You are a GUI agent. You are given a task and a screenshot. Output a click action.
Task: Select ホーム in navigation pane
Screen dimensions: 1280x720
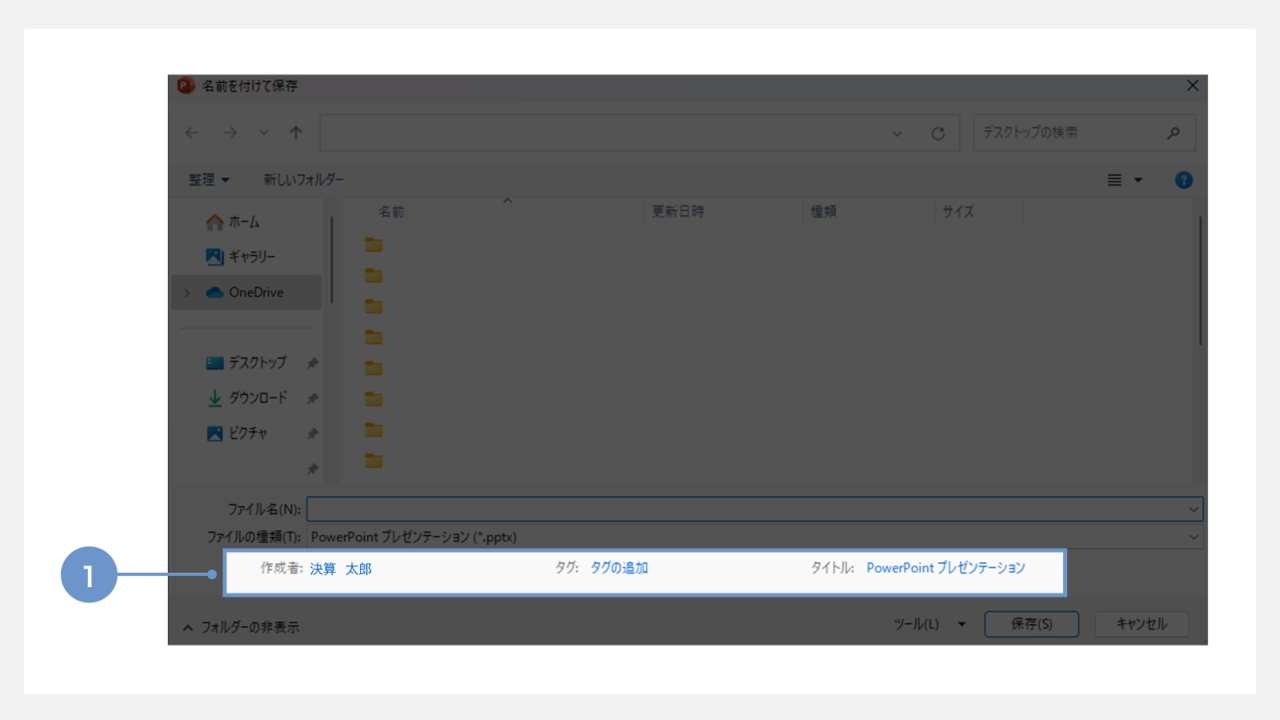[247, 222]
